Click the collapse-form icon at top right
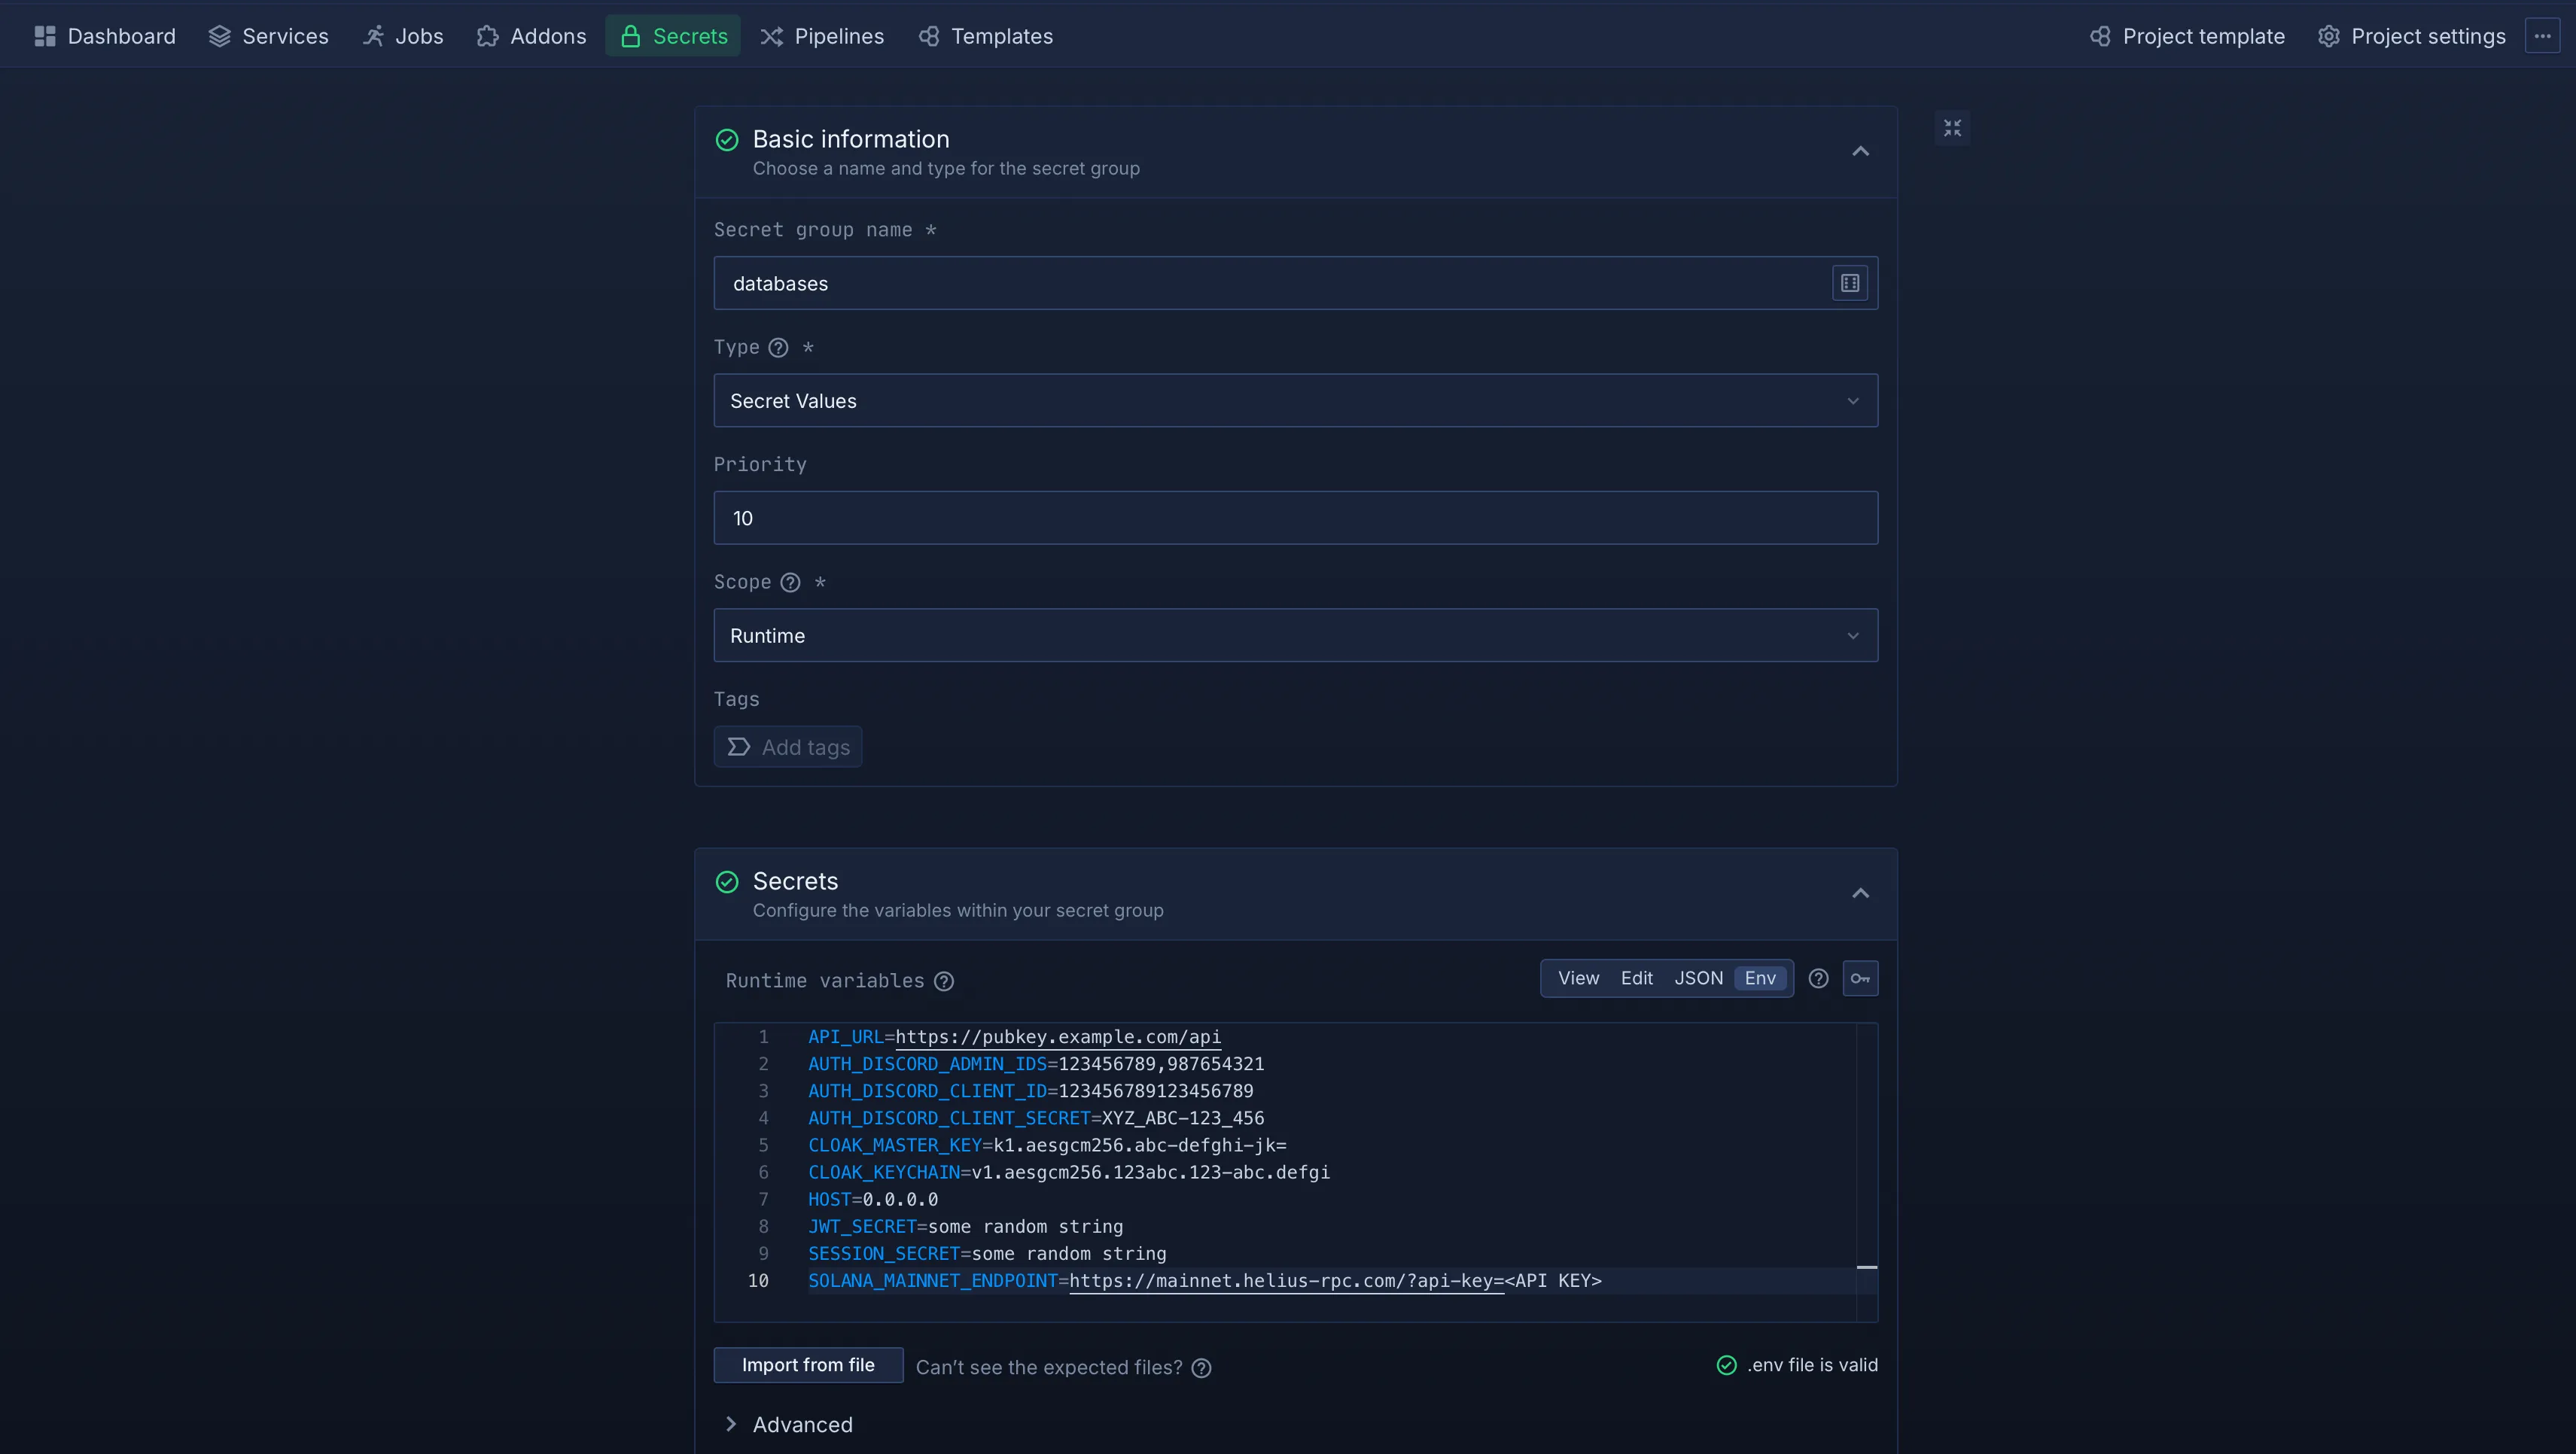The height and width of the screenshot is (1454, 2576). tap(1952, 128)
